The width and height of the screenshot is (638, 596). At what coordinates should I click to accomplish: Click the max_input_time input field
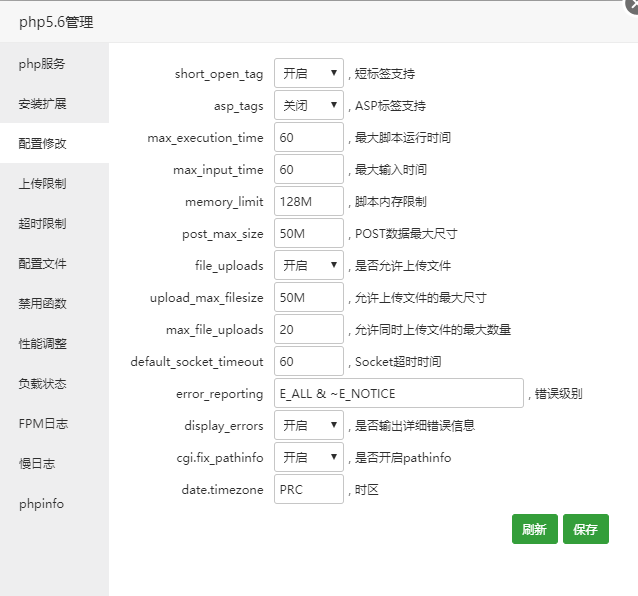pos(309,169)
